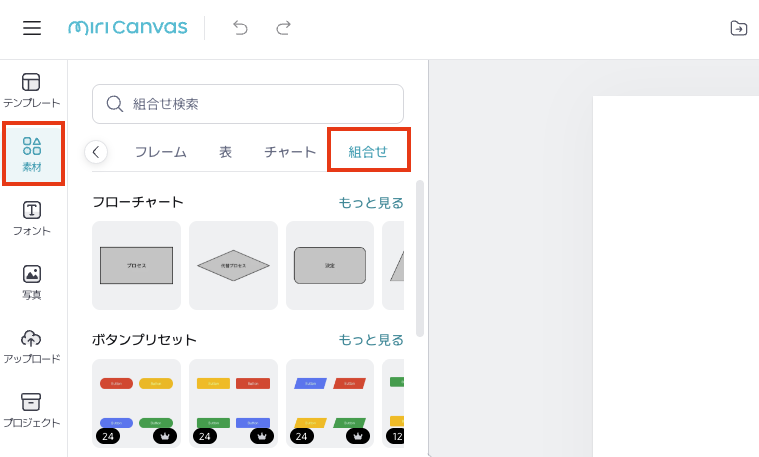Click もっと見る next to フローチャート
The width and height of the screenshot is (759, 457).
(370, 203)
